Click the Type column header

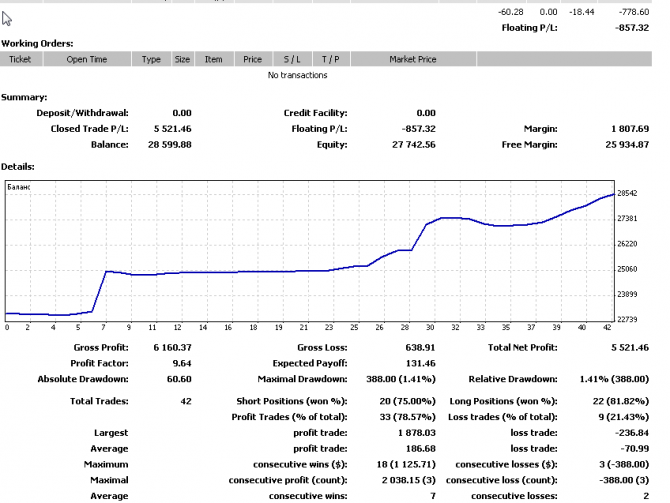tap(151, 59)
